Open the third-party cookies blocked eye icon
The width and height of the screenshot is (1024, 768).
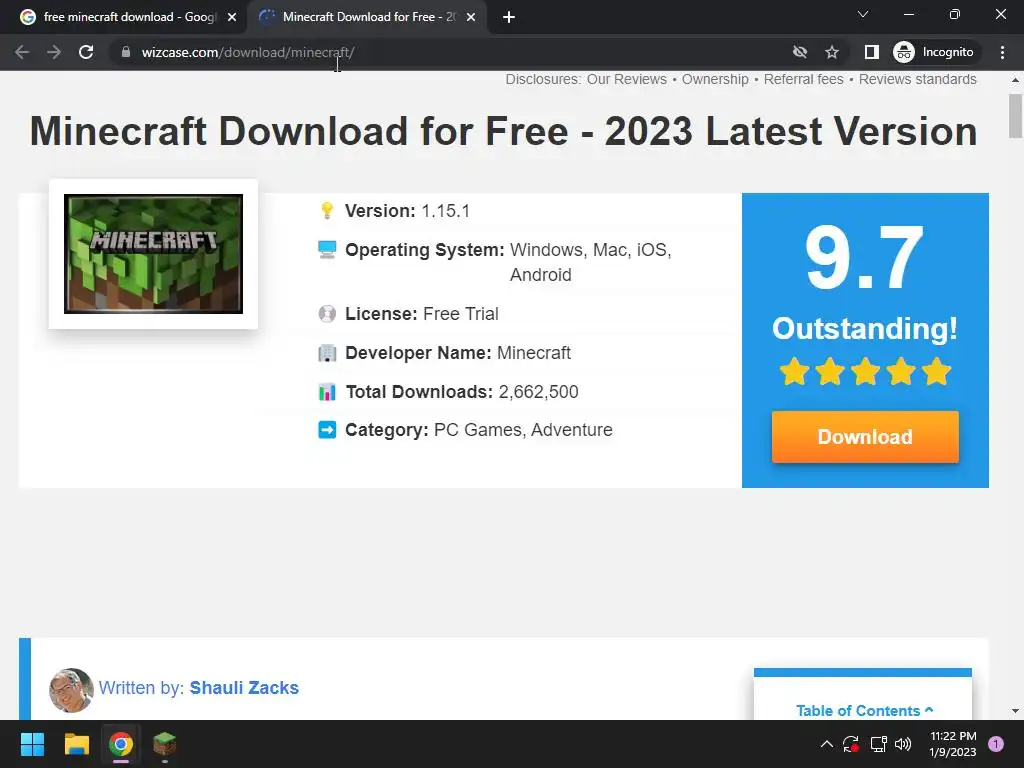click(x=799, y=52)
